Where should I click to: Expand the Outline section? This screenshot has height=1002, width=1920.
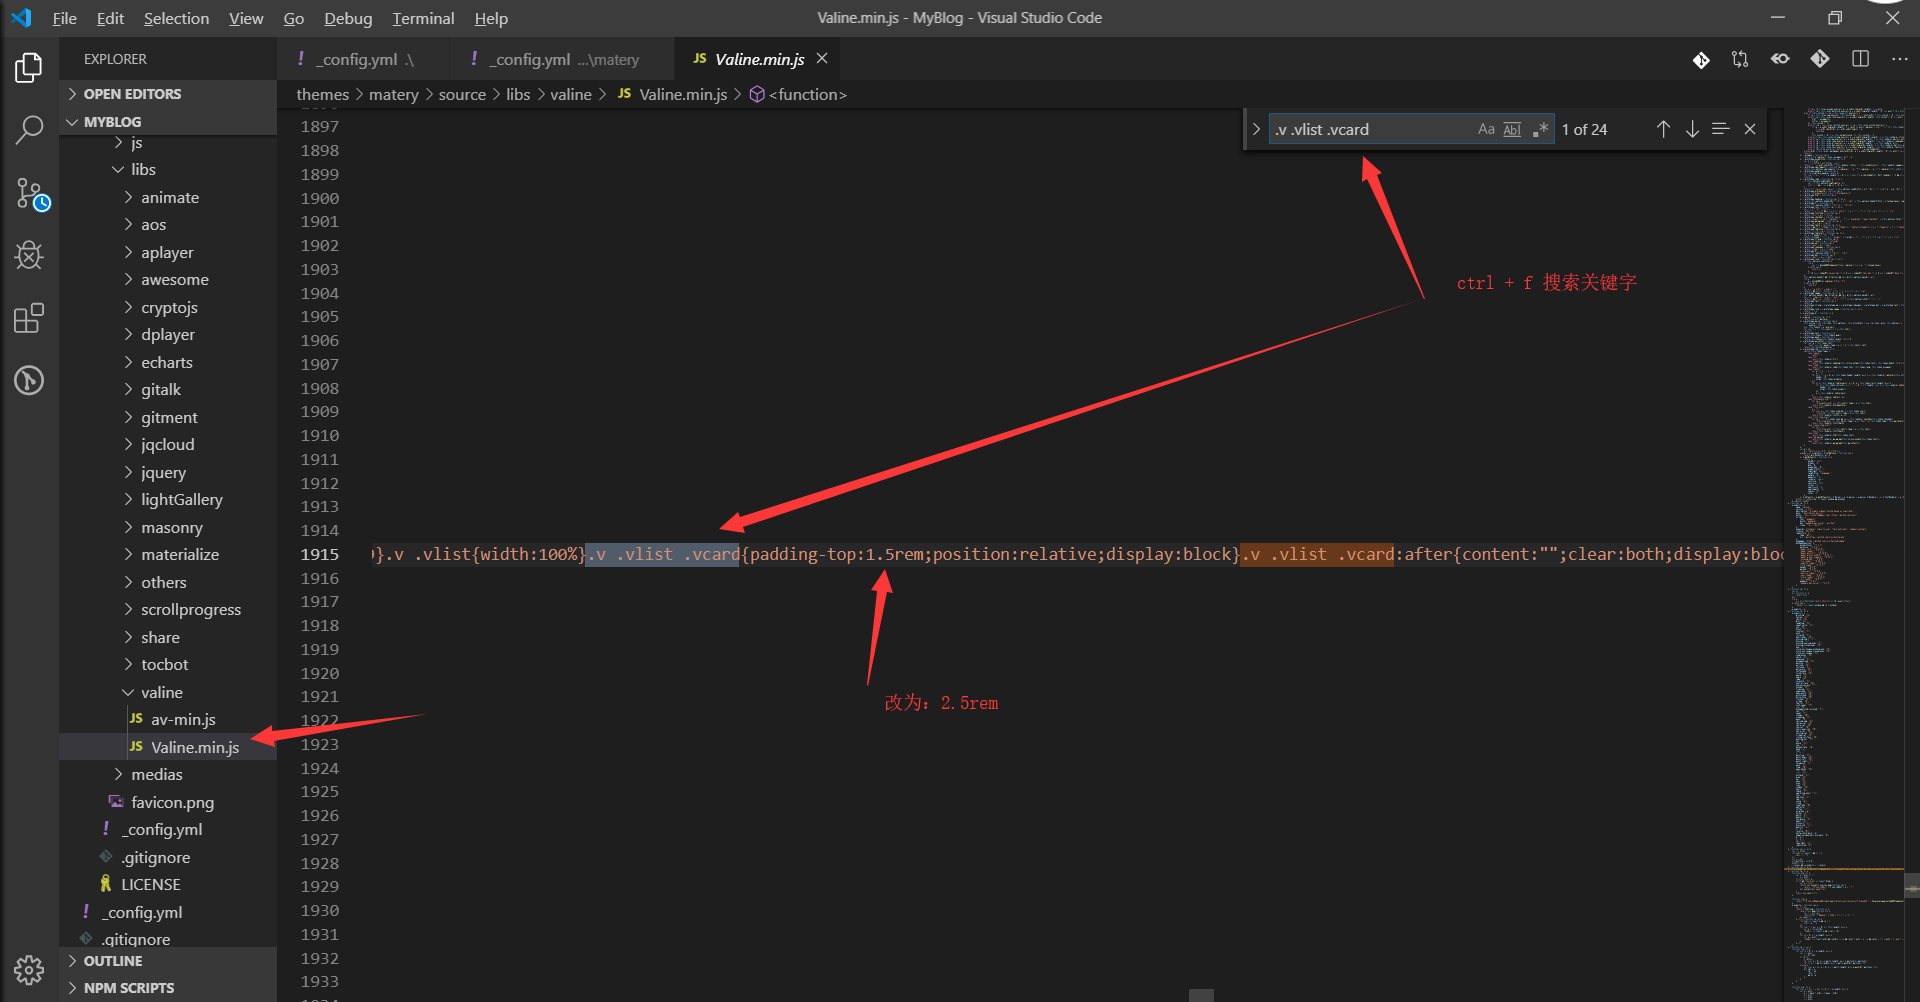pyautogui.click(x=168, y=961)
